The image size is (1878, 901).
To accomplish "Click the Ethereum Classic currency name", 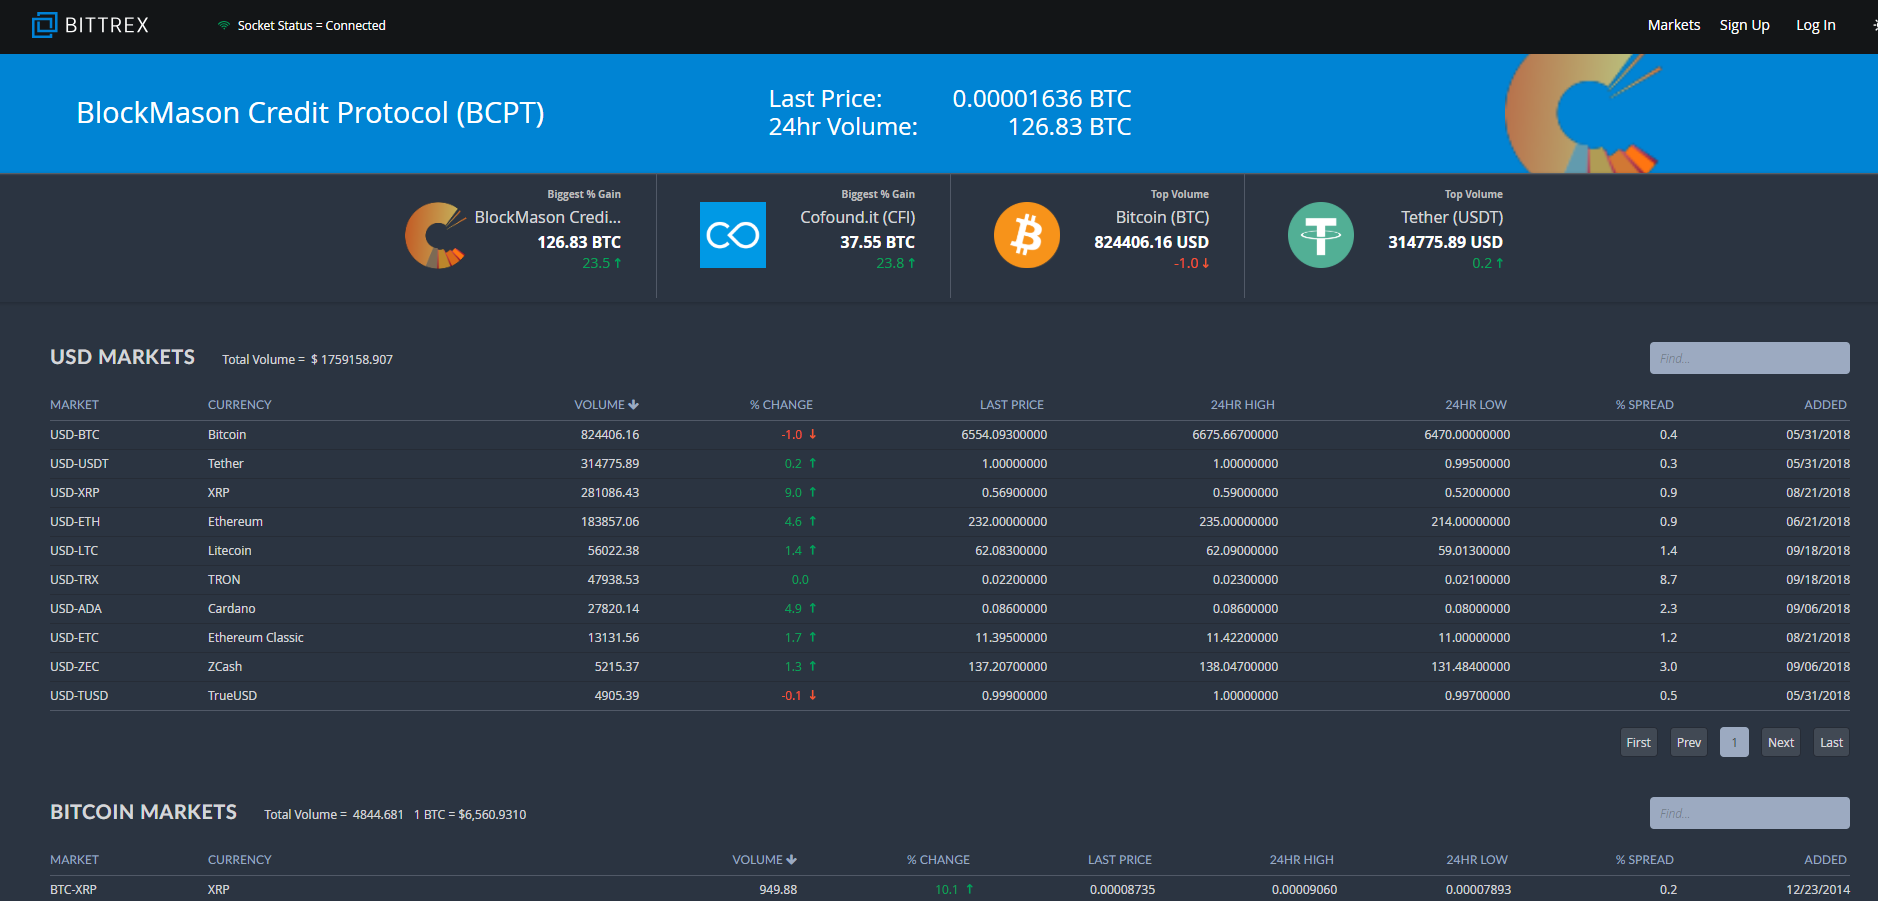I will (256, 638).
